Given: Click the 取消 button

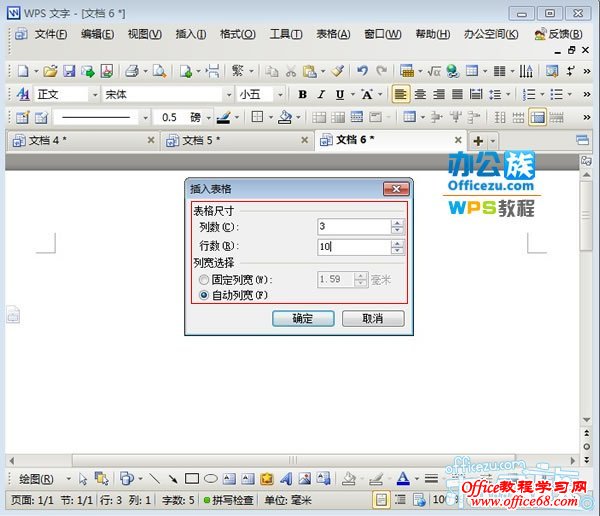Looking at the screenshot, I should click(x=373, y=318).
